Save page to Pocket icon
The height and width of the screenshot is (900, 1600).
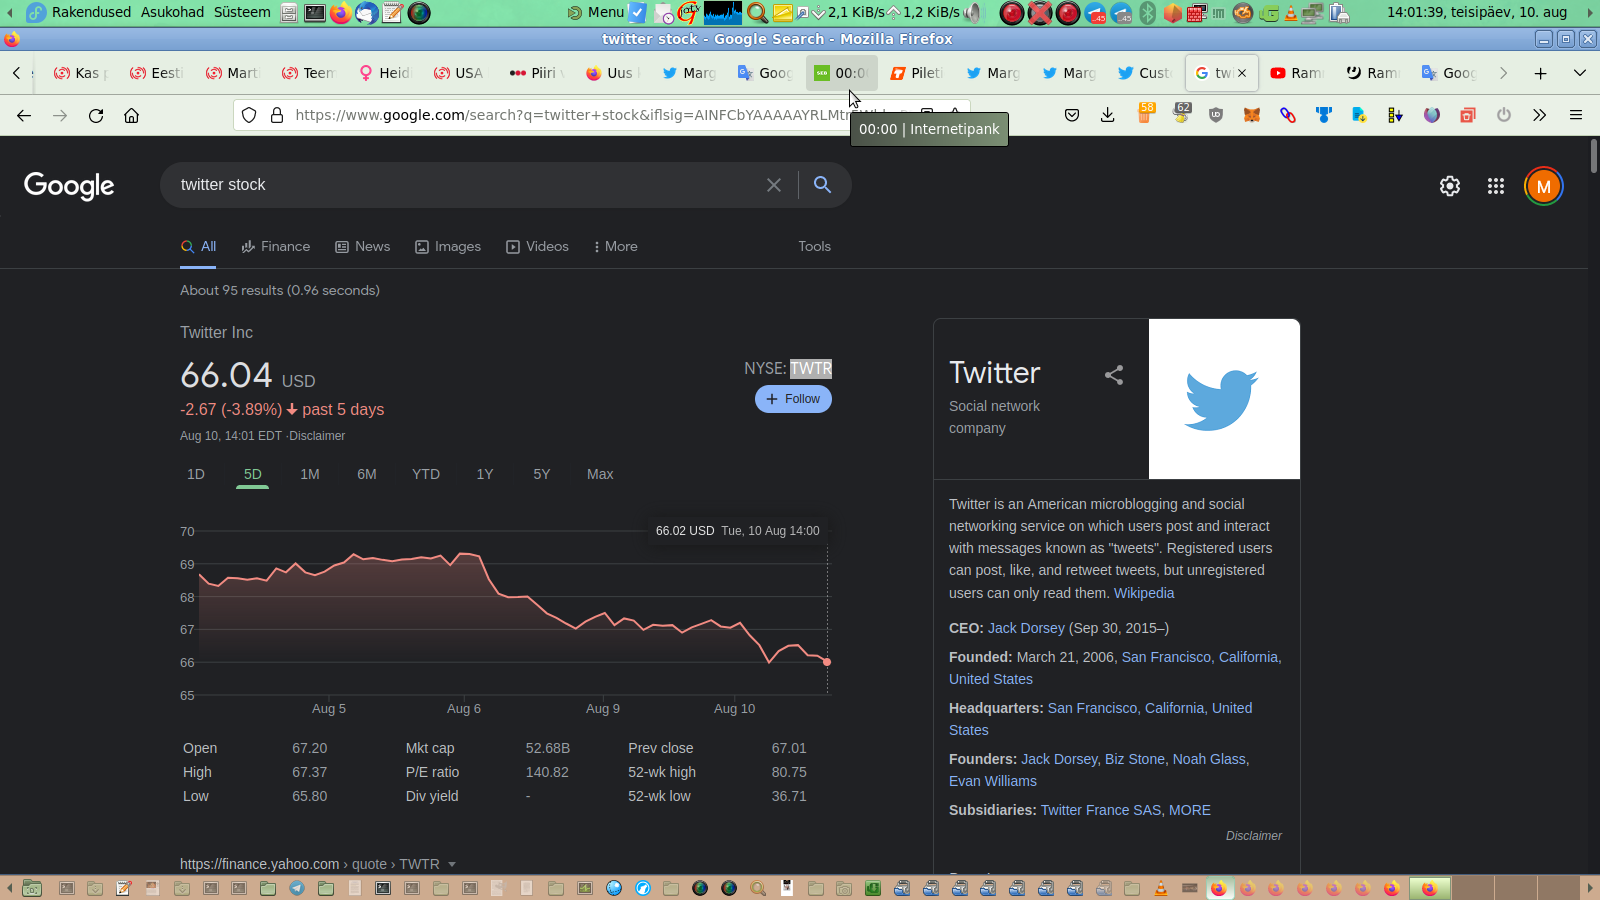point(1072,115)
